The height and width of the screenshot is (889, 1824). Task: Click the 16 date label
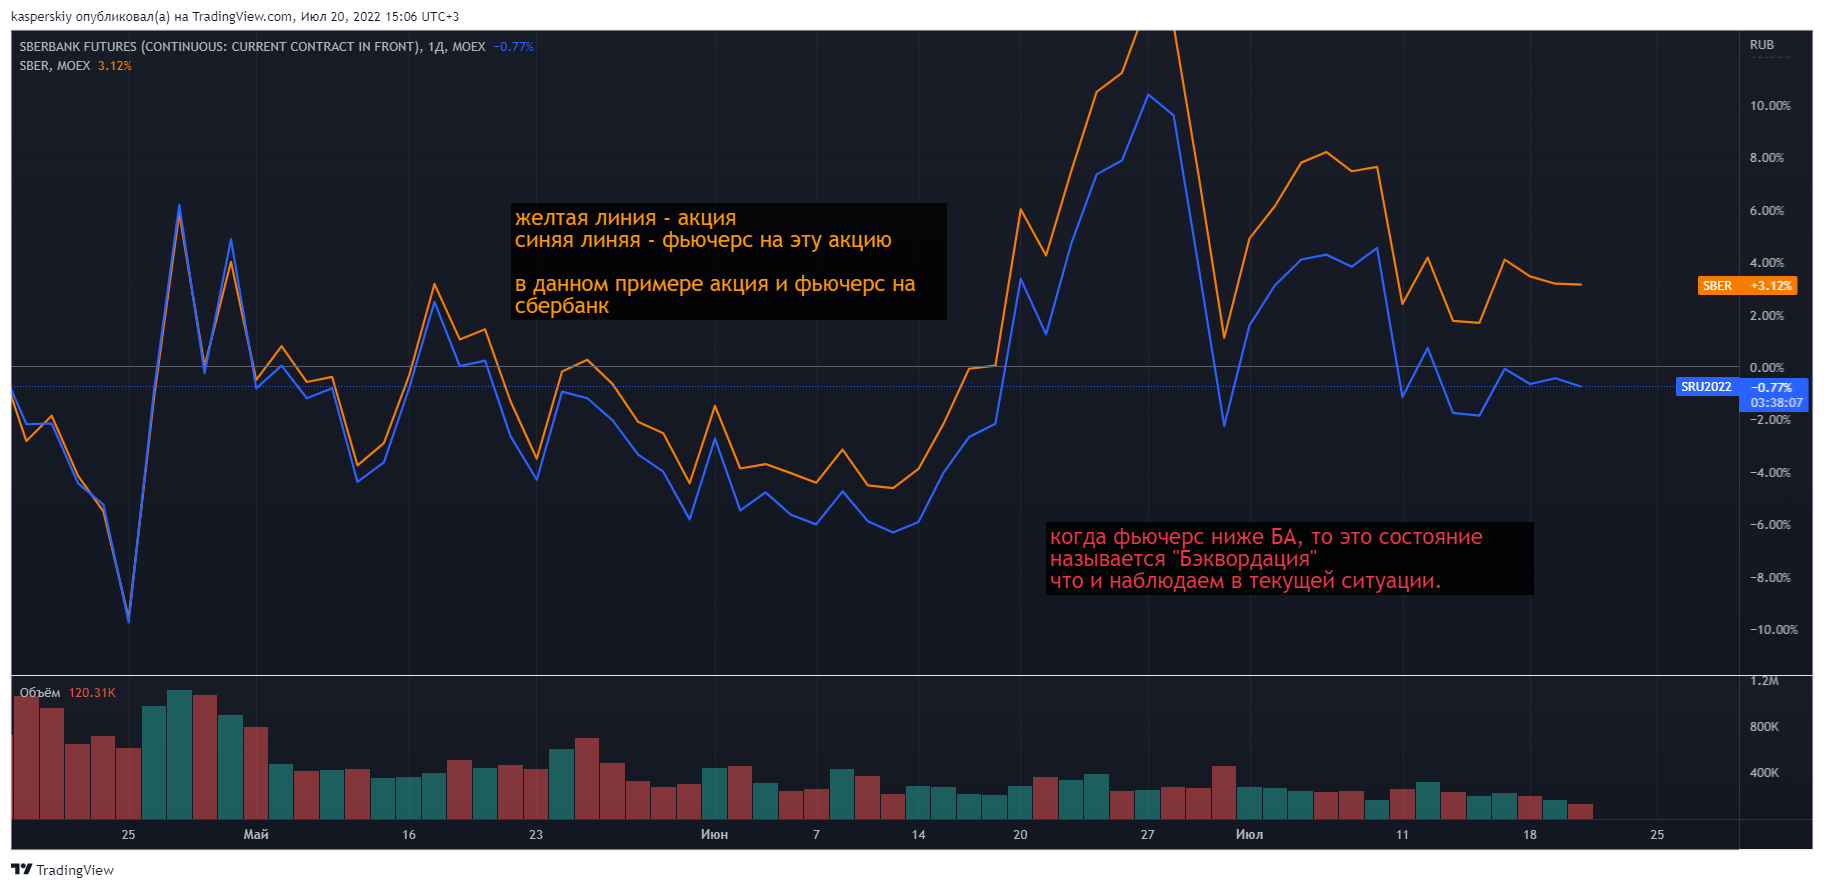click(409, 835)
